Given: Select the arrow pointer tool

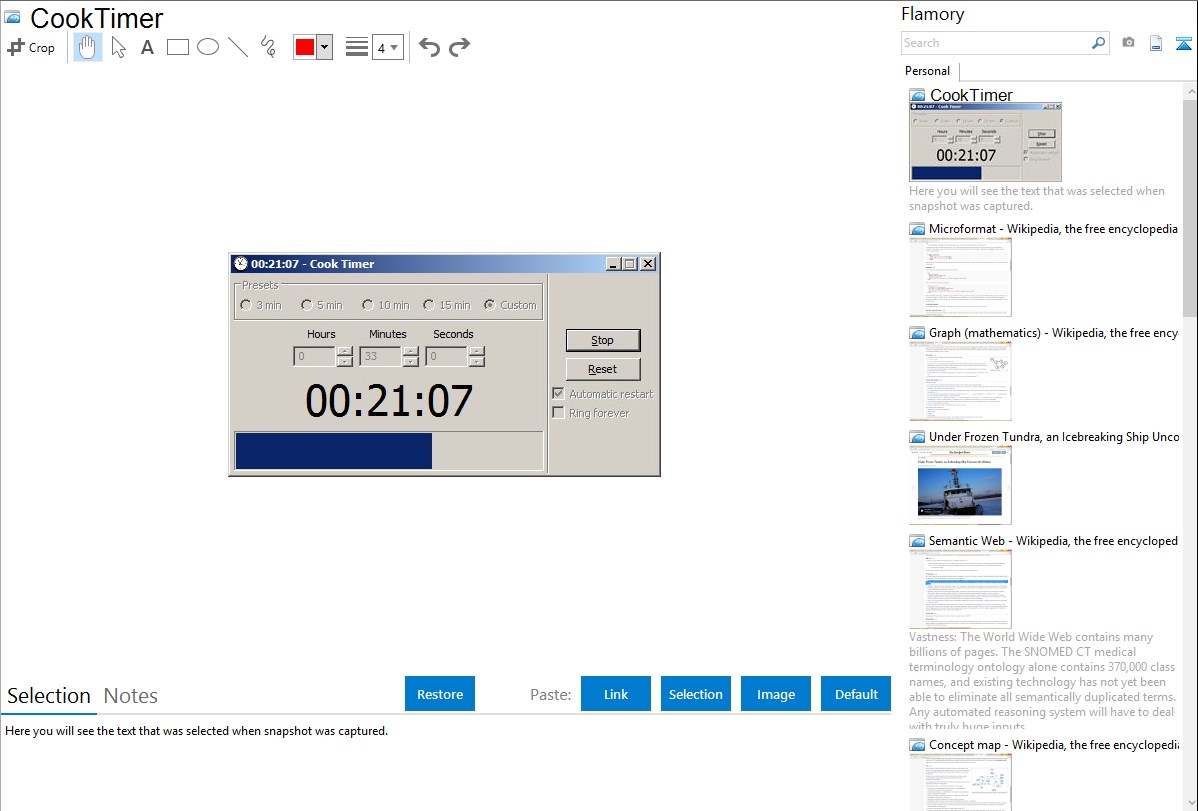Looking at the screenshot, I should pos(118,47).
